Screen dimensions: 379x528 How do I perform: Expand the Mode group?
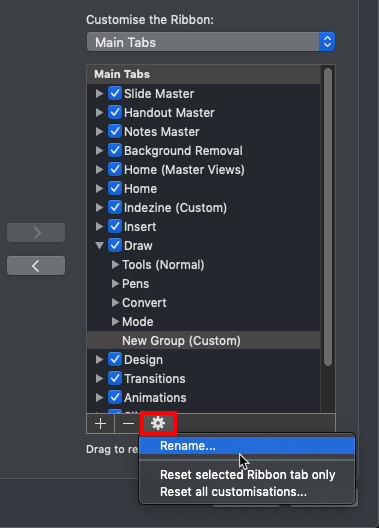pyautogui.click(x=115, y=322)
